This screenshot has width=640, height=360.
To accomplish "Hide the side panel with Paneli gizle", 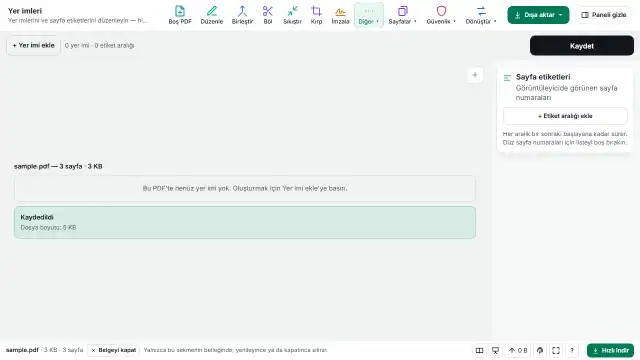I will [604, 15].
